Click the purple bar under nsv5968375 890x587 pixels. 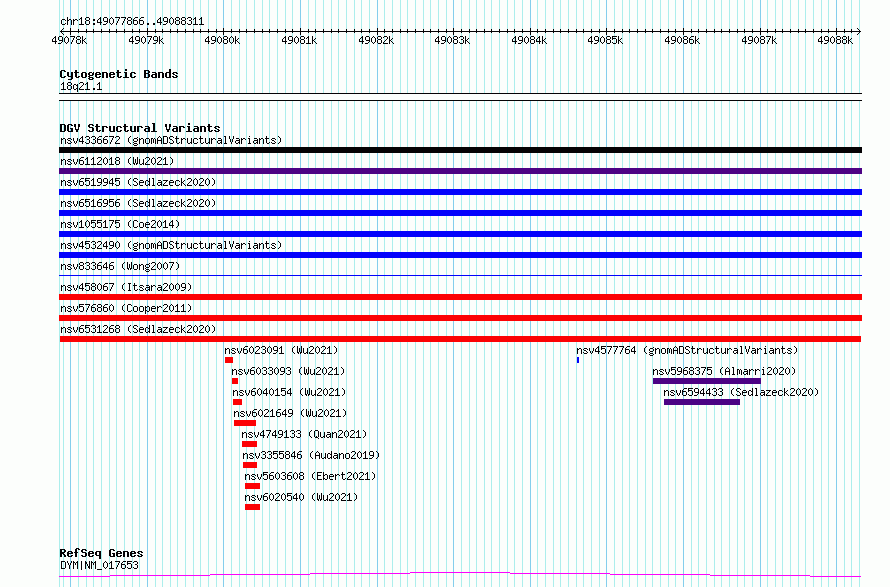[x=707, y=381]
